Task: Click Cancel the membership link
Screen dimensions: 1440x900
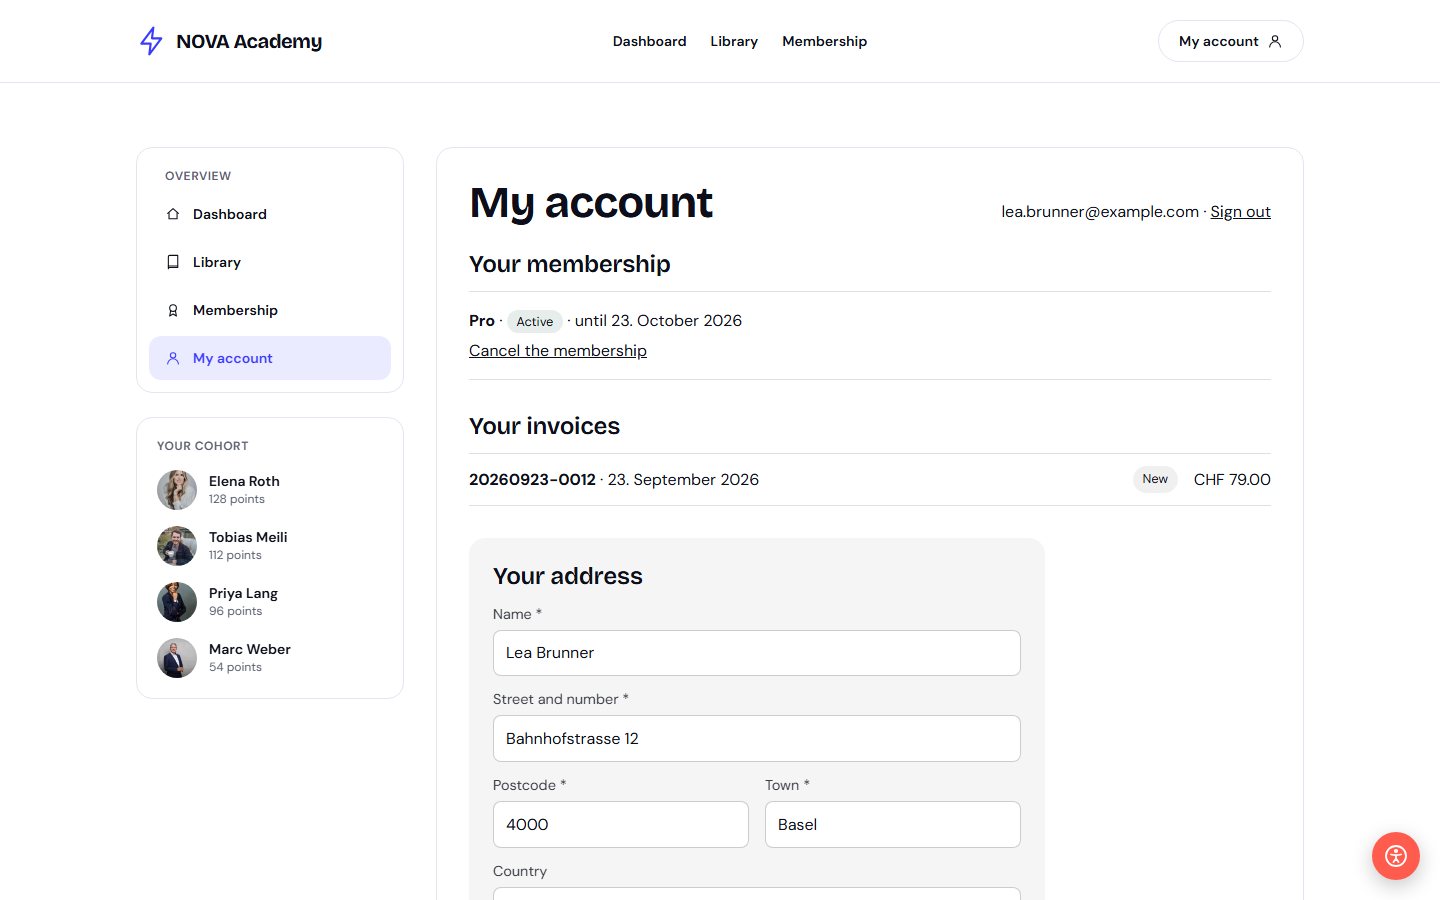Action: [558, 351]
